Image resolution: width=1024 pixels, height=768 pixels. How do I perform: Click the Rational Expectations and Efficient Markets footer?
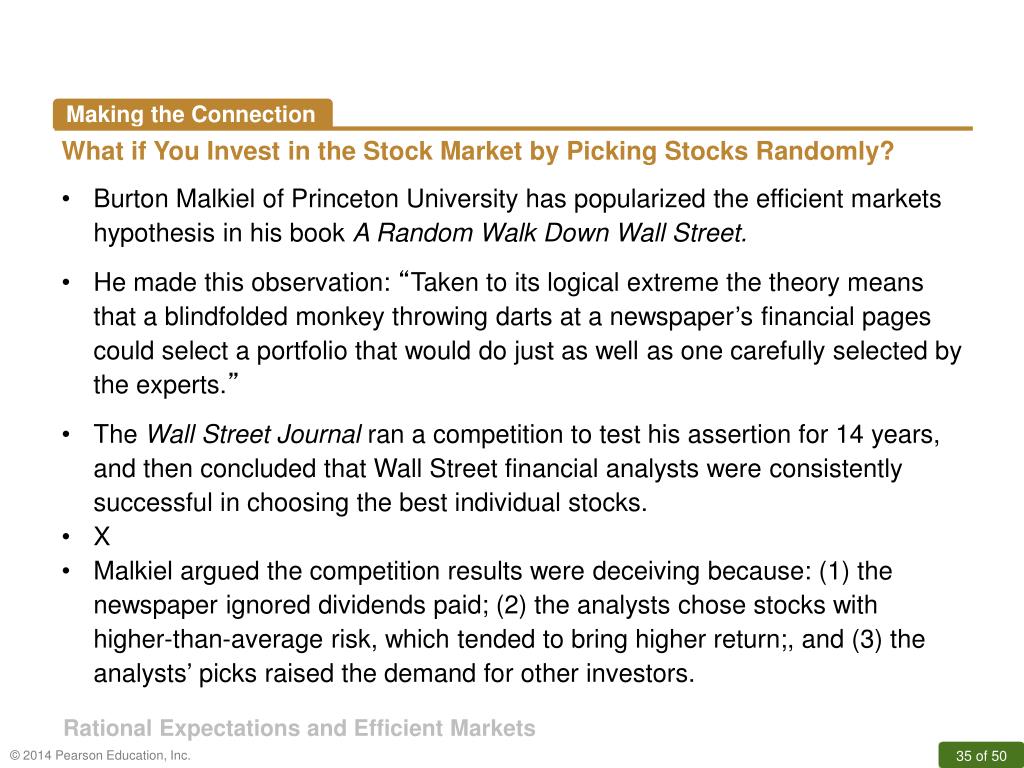click(x=300, y=728)
